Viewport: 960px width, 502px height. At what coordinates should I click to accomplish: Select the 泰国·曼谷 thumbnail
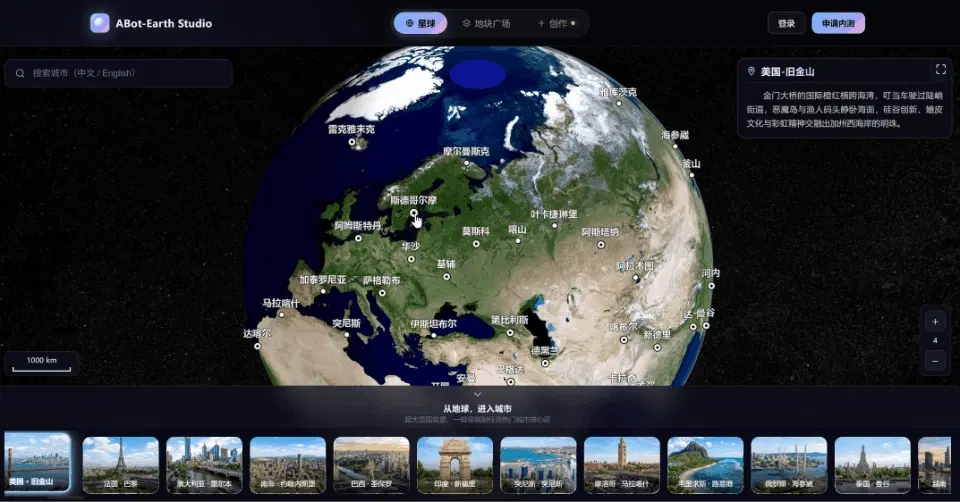(x=872, y=465)
